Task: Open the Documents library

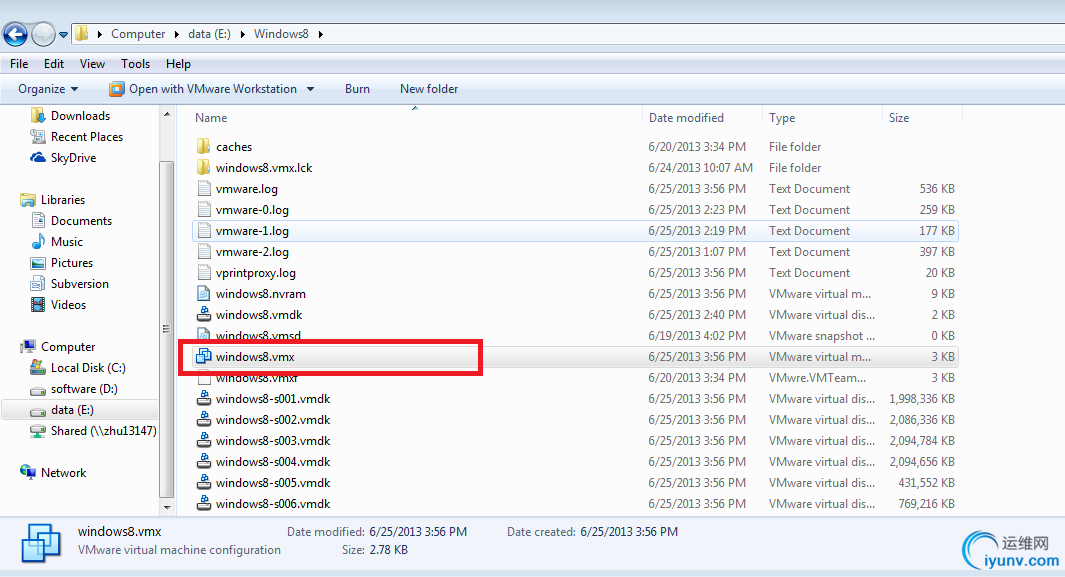Action: pyautogui.click(x=81, y=221)
